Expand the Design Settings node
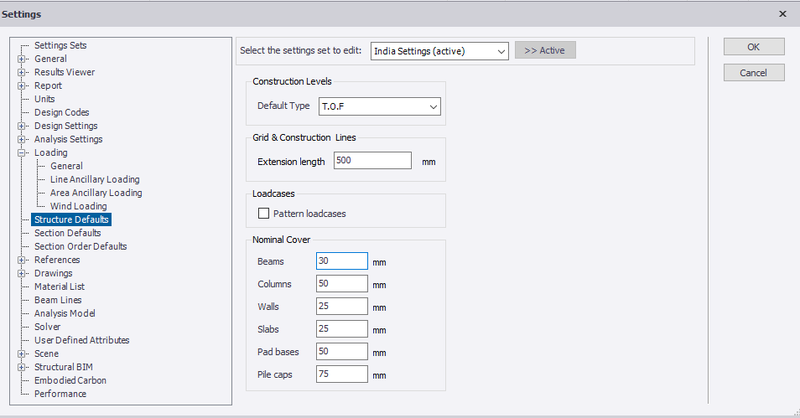Image resolution: width=800 pixels, height=418 pixels. [21, 126]
